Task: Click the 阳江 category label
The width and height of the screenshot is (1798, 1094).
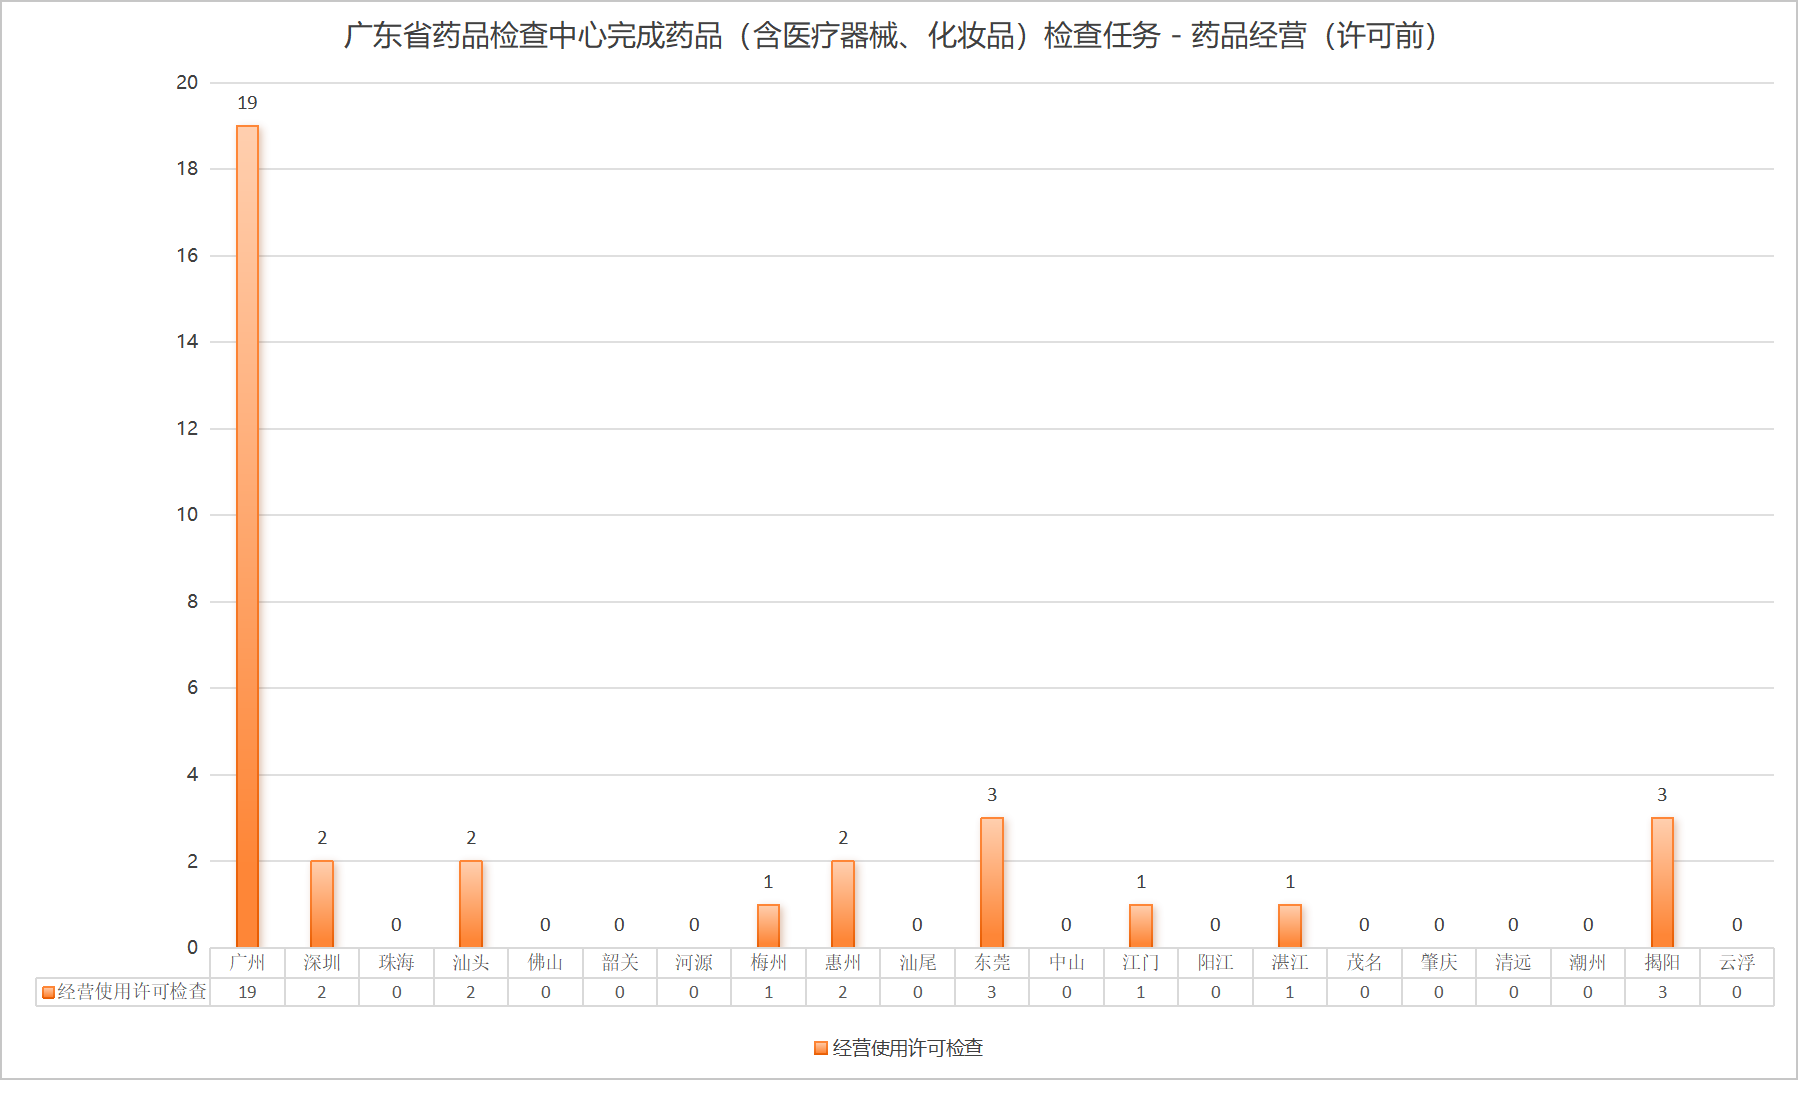Action: [x=1215, y=962]
